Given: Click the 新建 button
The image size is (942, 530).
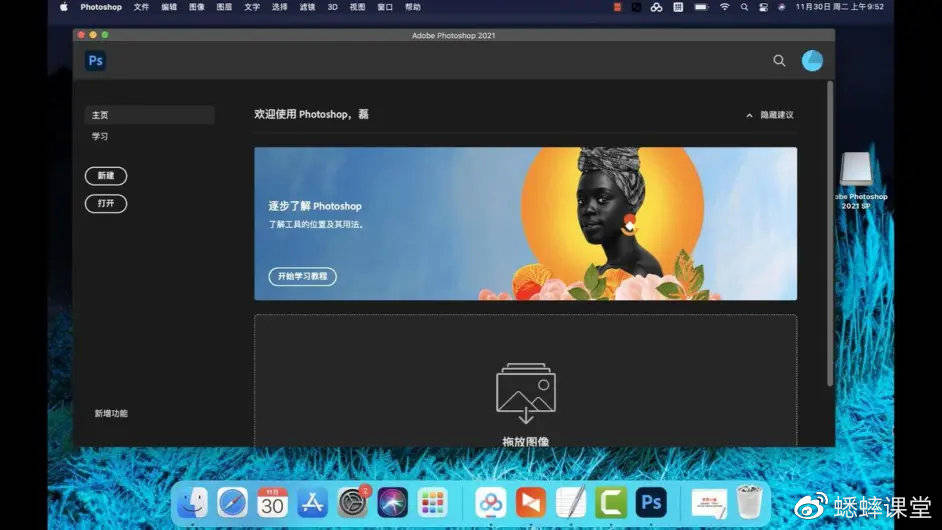Looking at the screenshot, I should [106, 175].
